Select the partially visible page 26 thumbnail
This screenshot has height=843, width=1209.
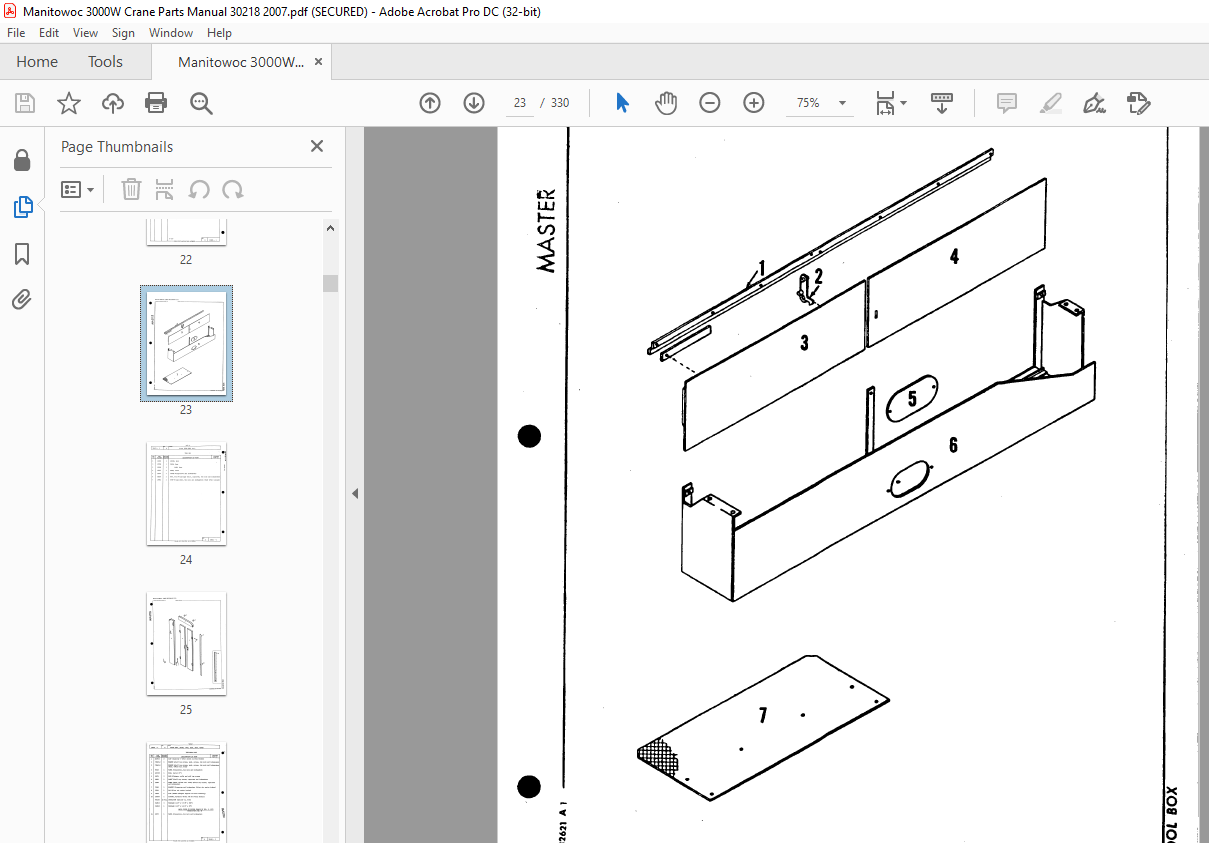point(186,792)
